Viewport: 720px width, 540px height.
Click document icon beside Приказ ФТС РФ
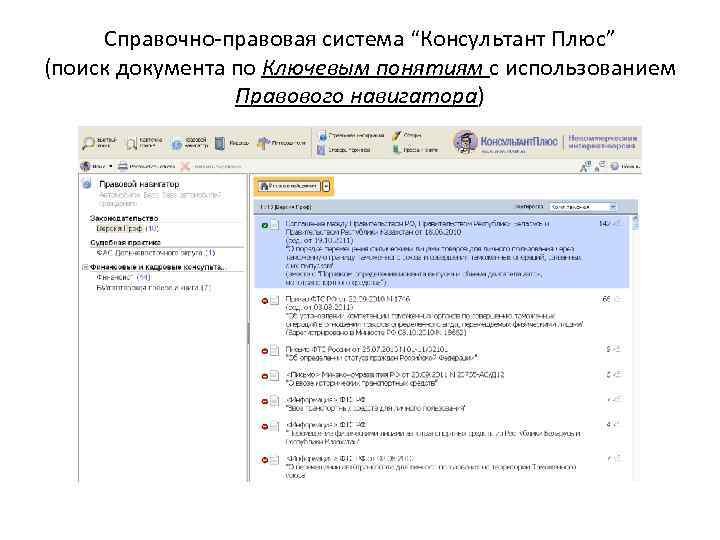275,301
